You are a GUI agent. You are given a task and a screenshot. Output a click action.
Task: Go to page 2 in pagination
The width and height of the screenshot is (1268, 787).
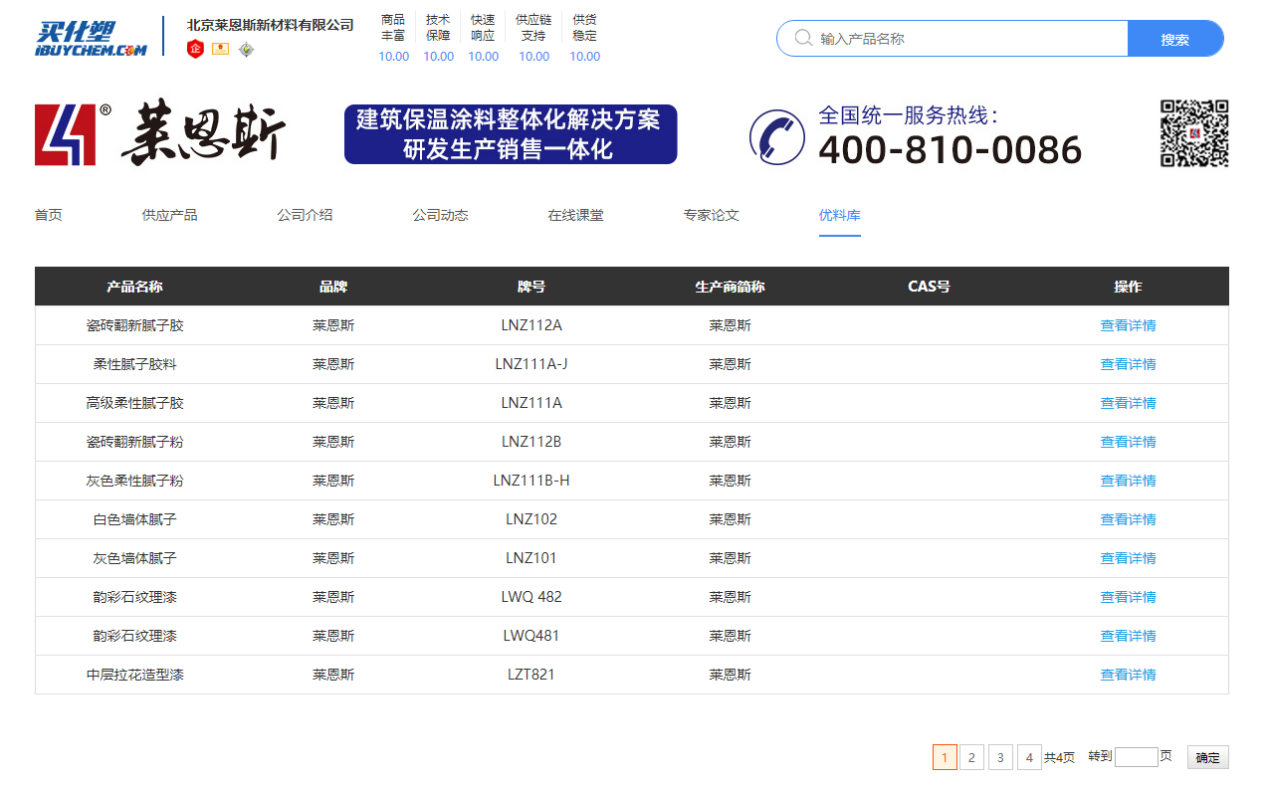point(971,758)
